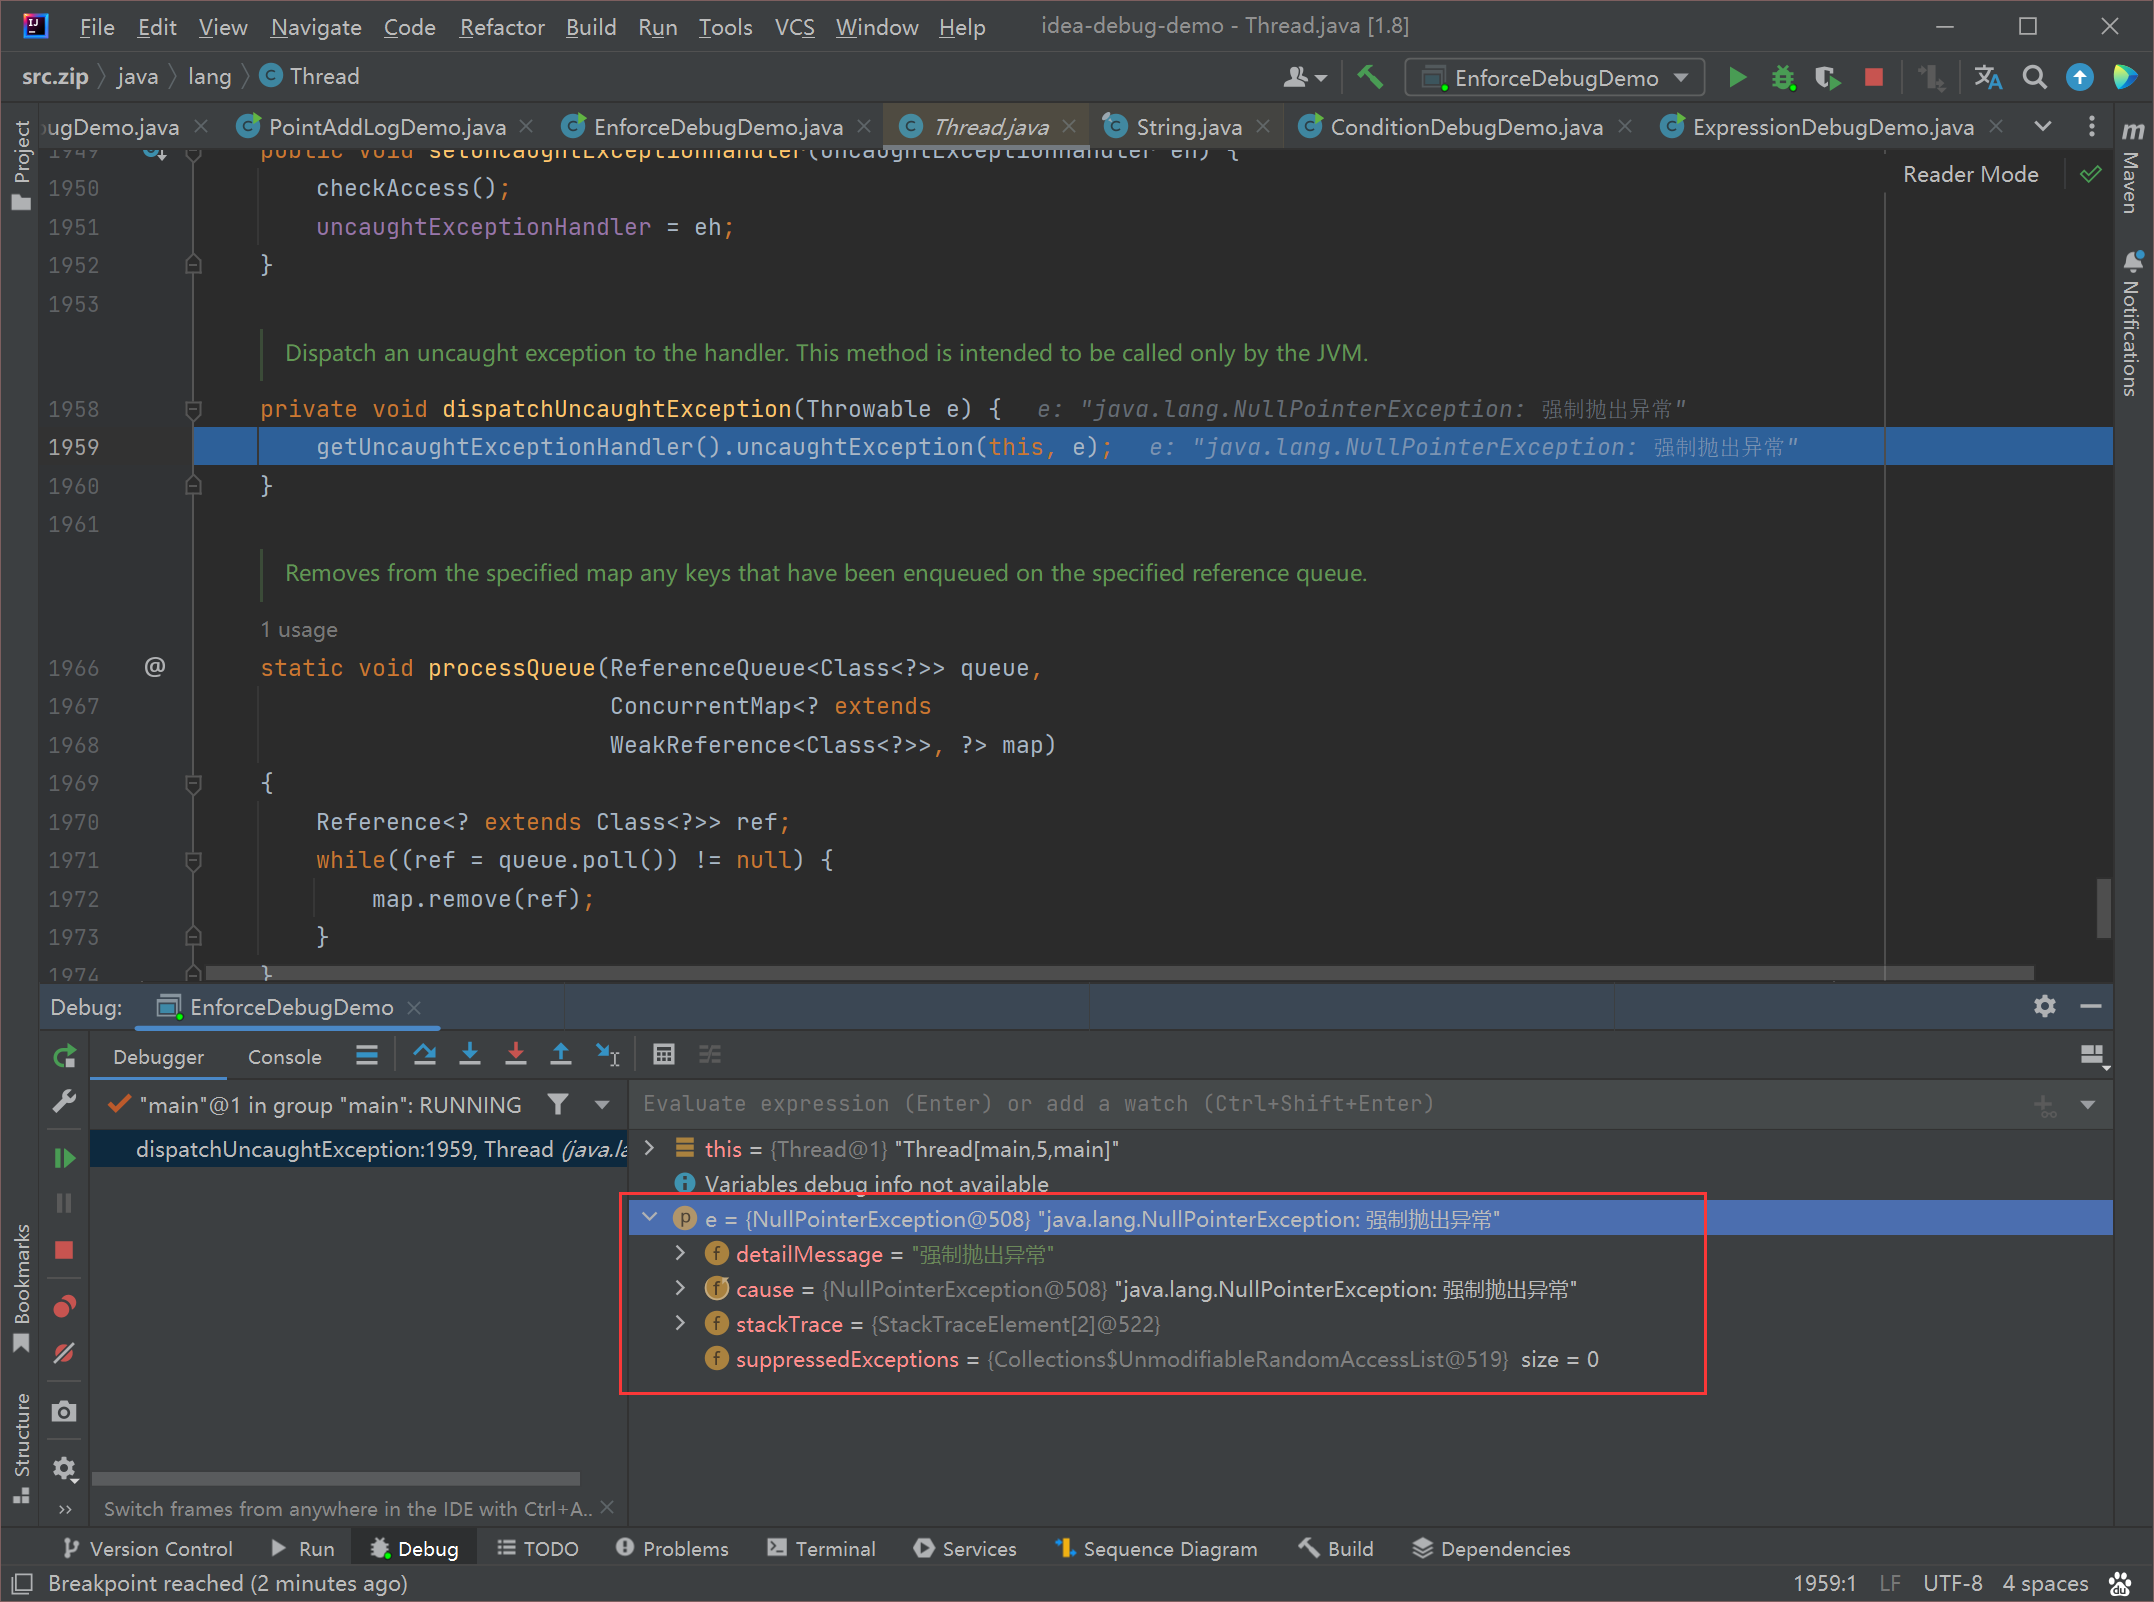The image size is (2154, 1602).
Task: Click the Evaluate expression input field
Action: (1330, 1104)
